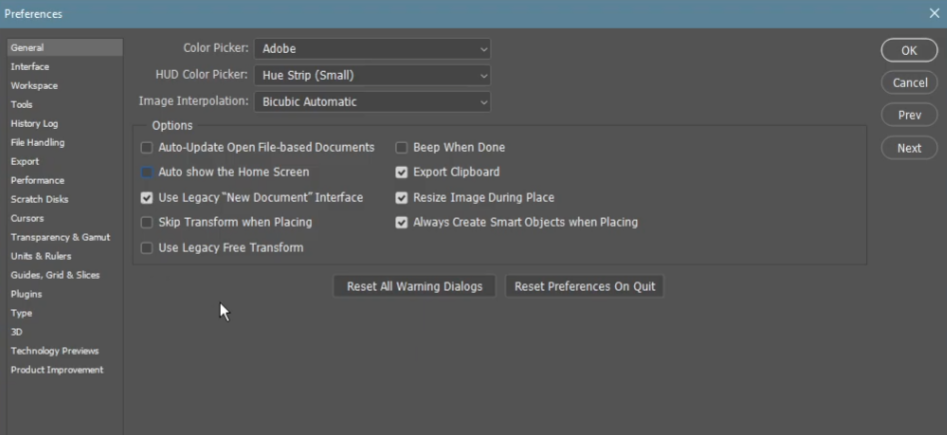Uncheck Resize Image During Place
947x435 pixels.
click(402, 198)
